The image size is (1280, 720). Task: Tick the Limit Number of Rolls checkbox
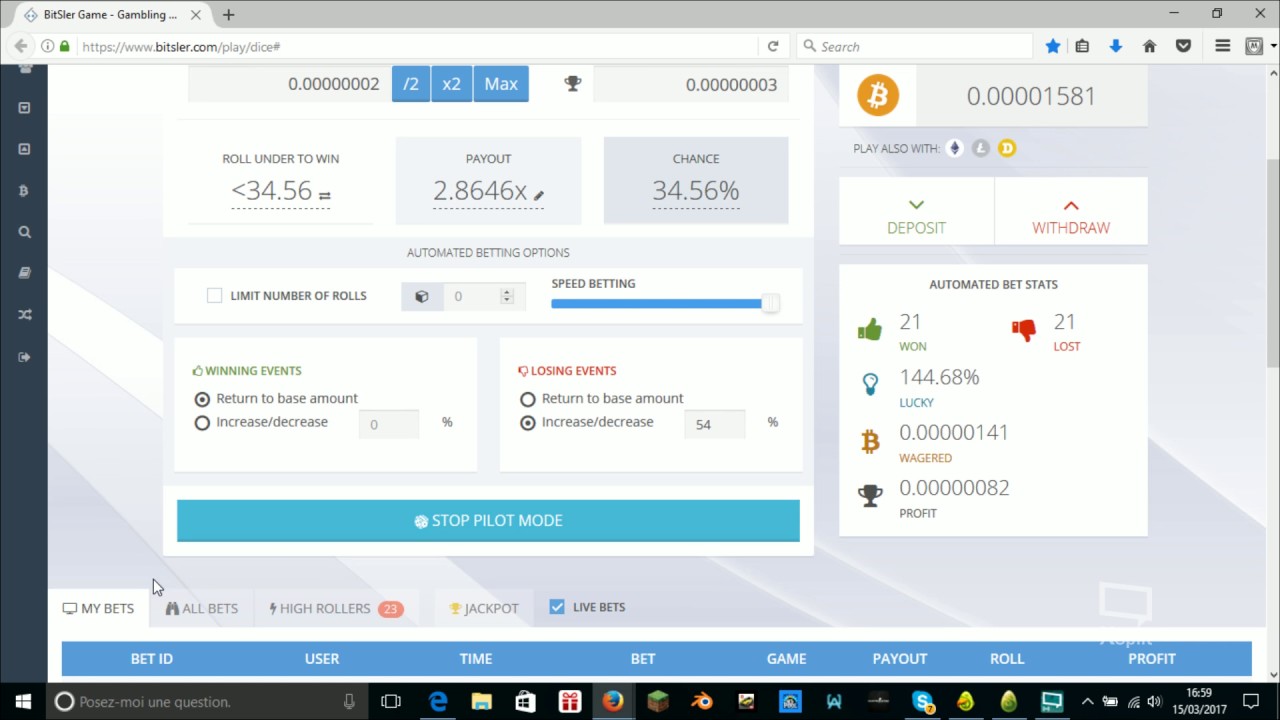(x=214, y=295)
